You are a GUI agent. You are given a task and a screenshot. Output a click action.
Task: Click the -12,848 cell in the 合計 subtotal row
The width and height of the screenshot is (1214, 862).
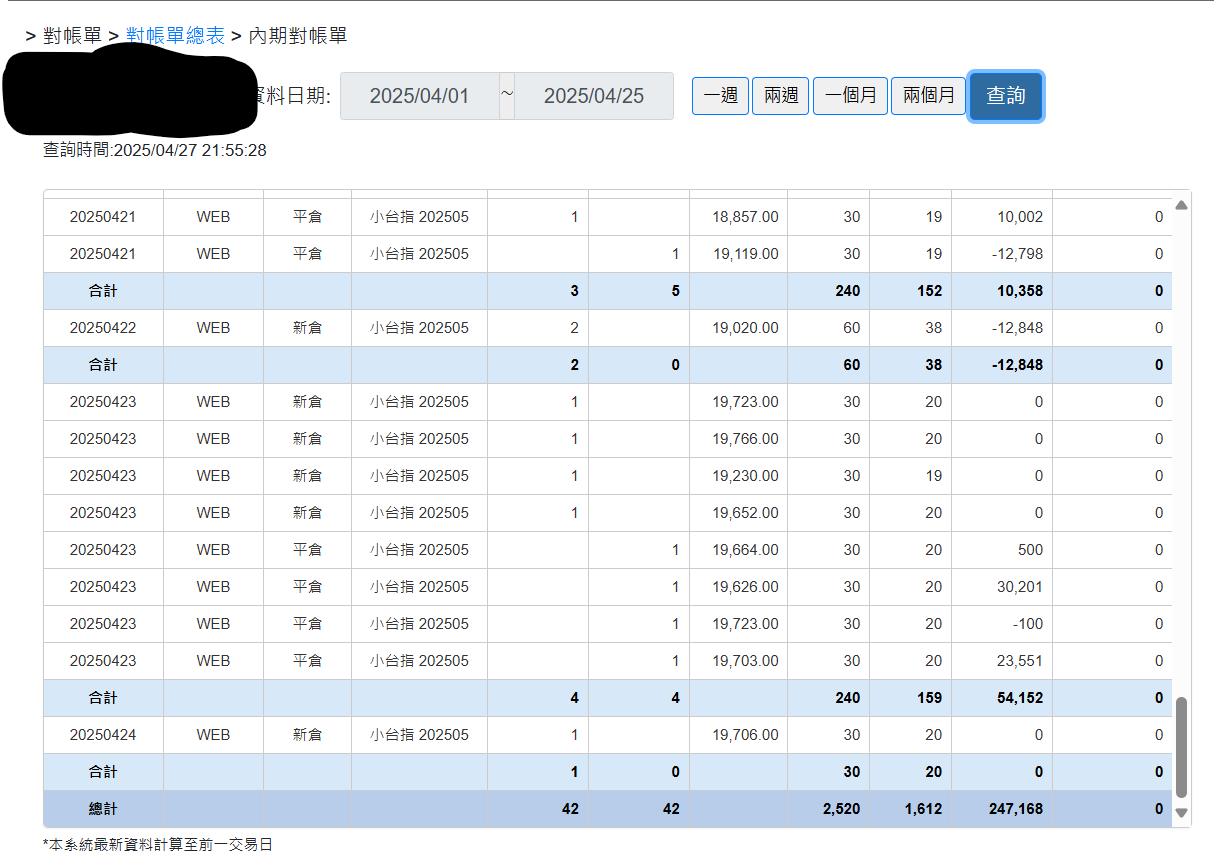1002,365
